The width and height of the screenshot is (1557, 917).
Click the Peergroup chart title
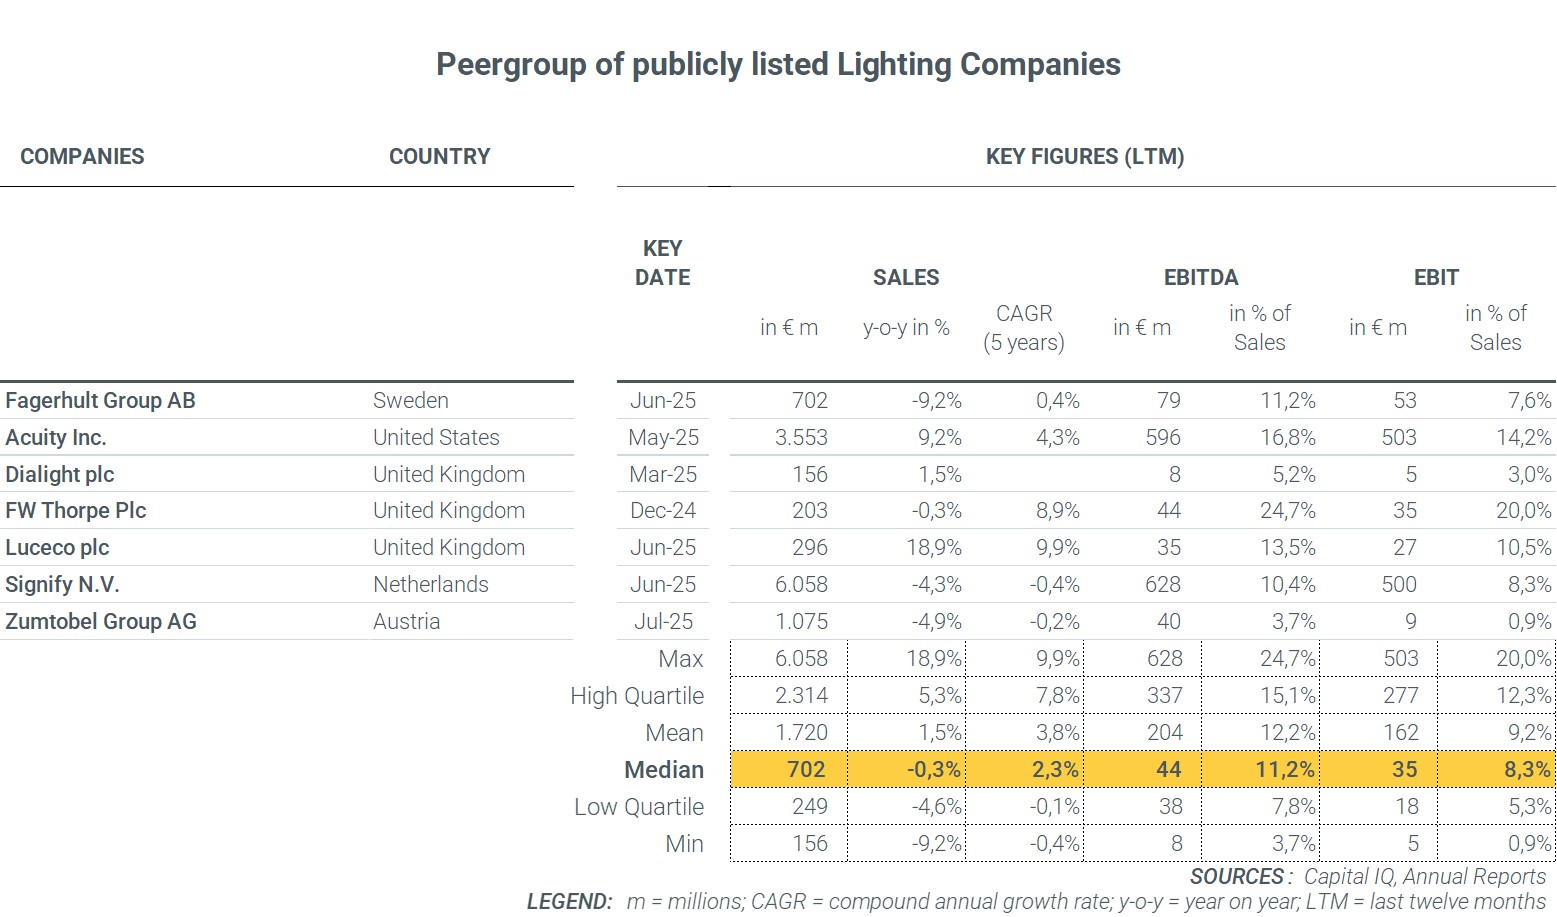click(x=778, y=65)
